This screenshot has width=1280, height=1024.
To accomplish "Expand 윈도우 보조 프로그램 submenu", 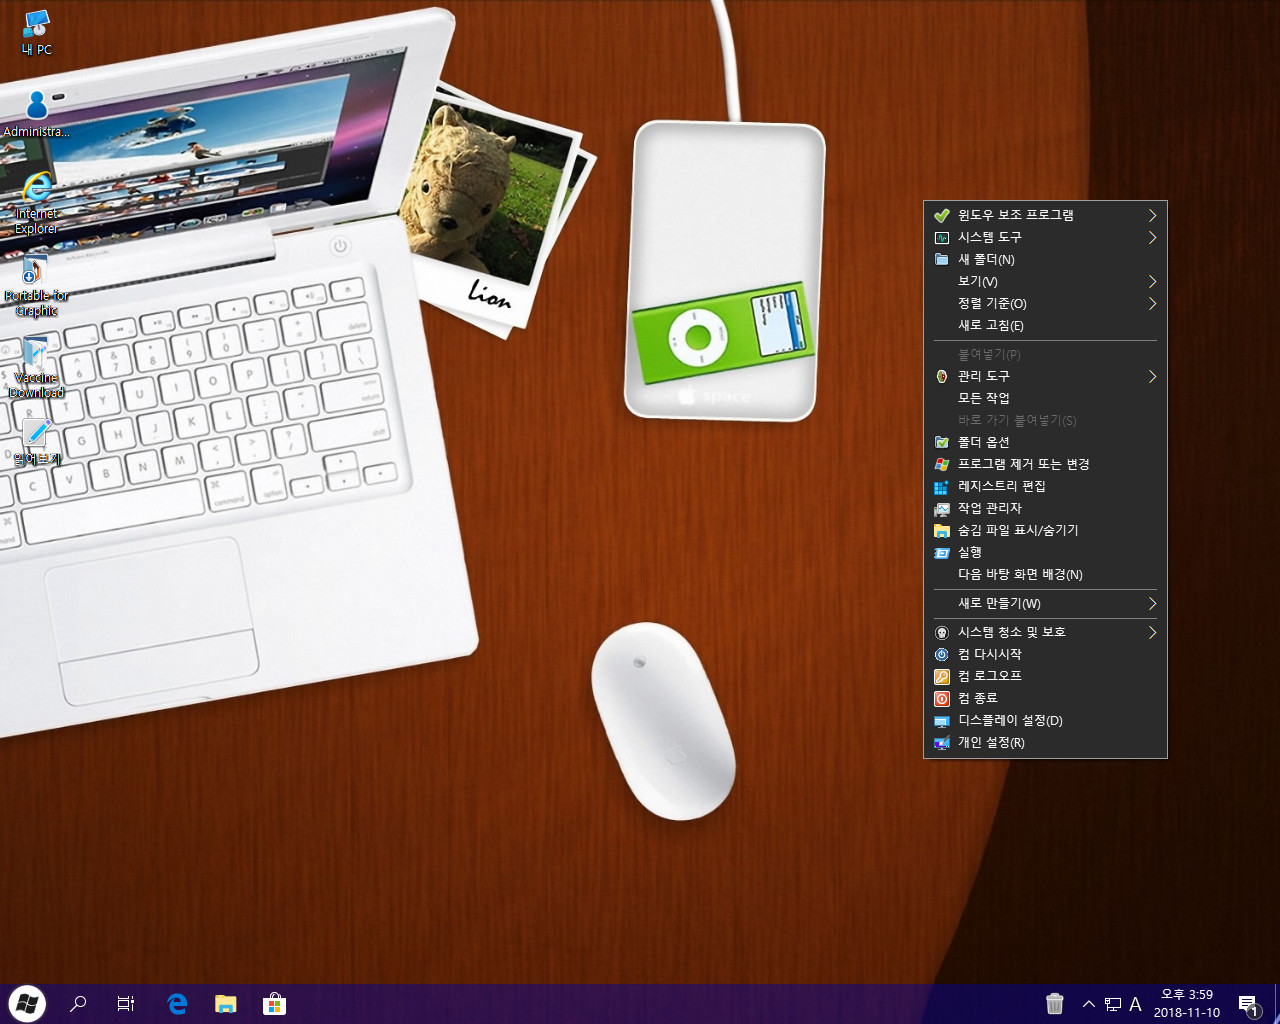I will [1045, 215].
